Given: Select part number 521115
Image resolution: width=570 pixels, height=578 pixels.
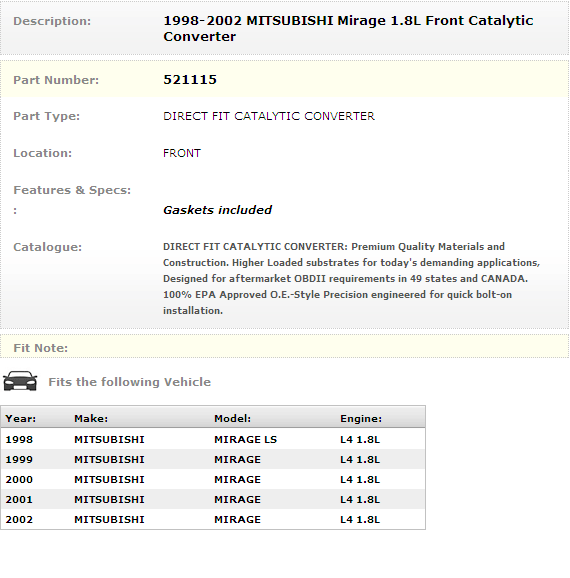Looking at the screenshot, I should (190, 80).
